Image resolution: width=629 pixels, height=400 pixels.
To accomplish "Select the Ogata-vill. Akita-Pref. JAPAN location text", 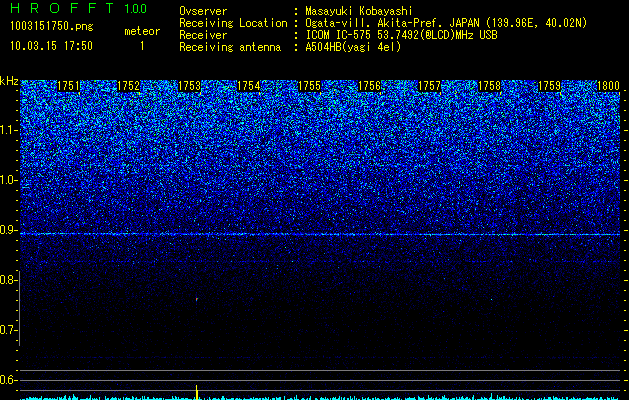I will 446,23.
